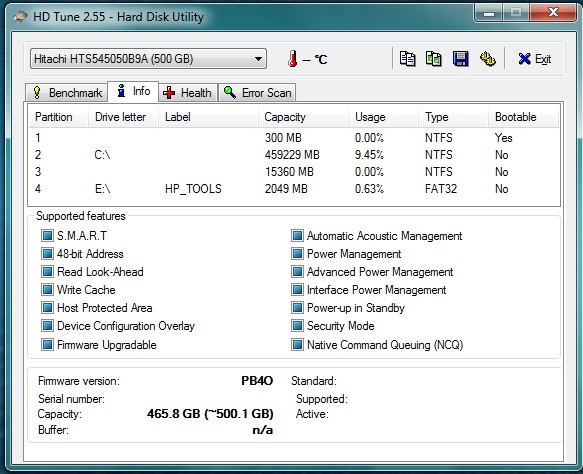Click the Interface Power Management checkbox
Viewport: 583px width, 474px height.
tap(297, 290)
